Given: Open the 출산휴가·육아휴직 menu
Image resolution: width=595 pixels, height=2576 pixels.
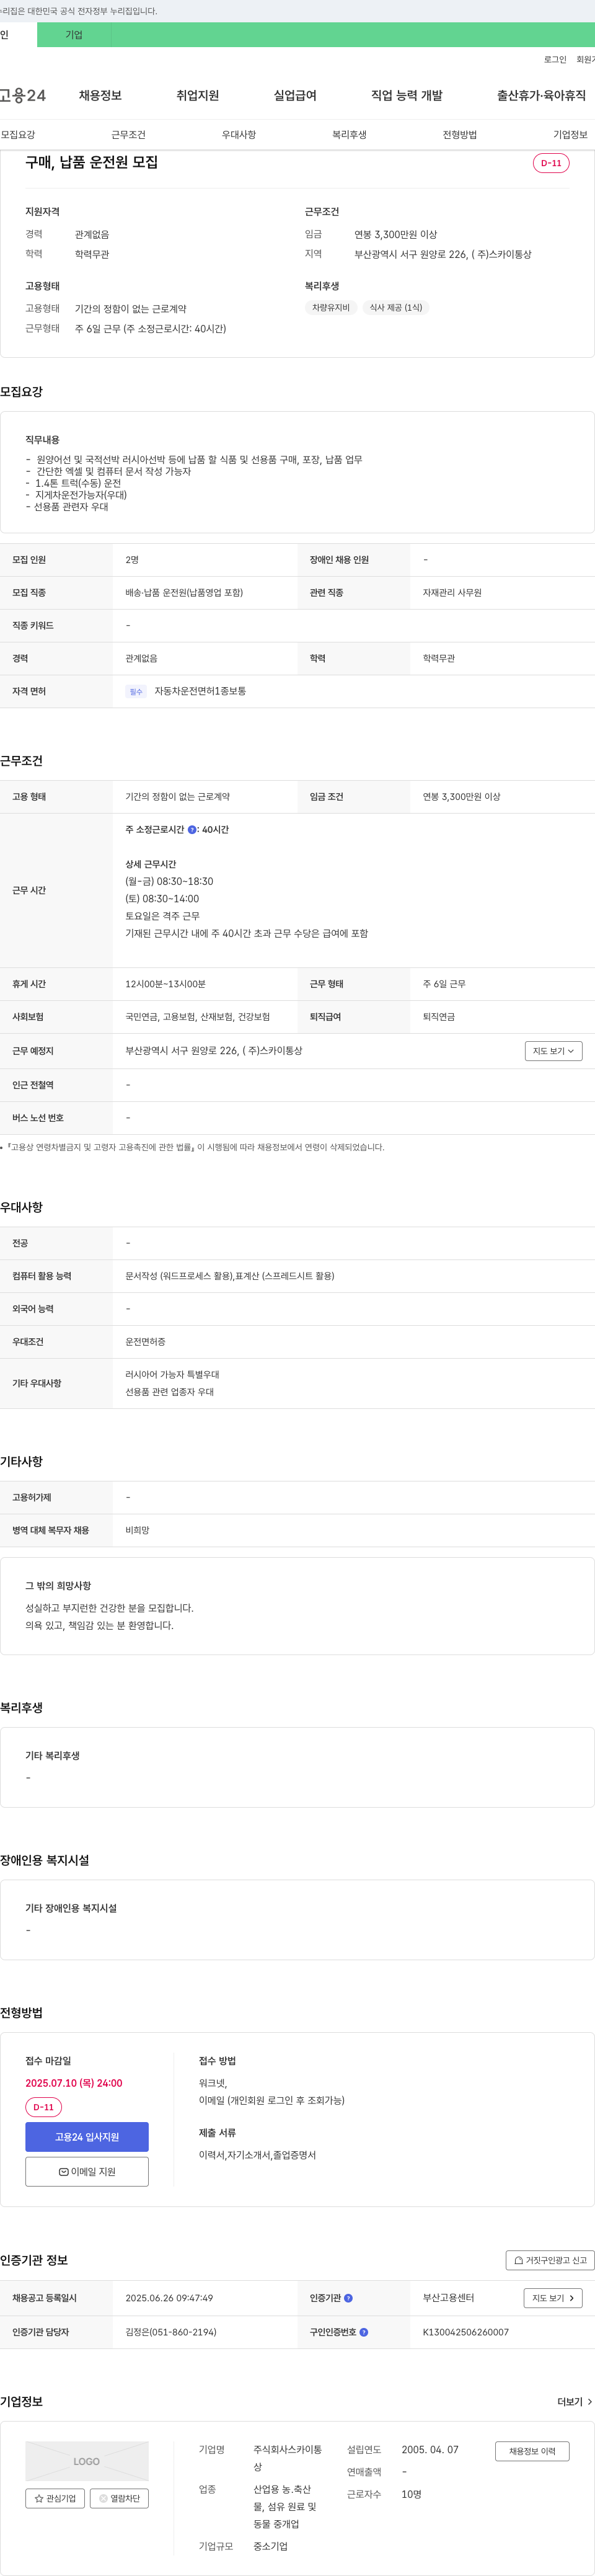Looking at the screenshot, I should (541, 96).
